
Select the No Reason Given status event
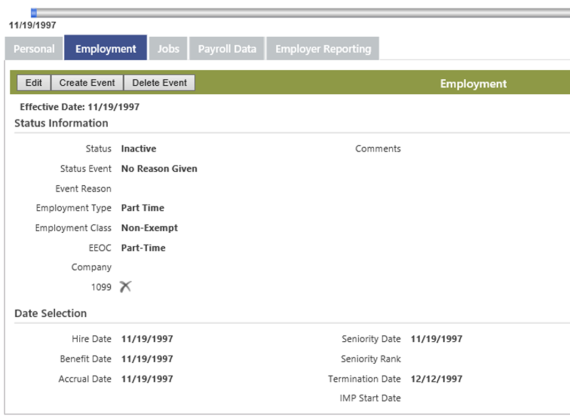click(x=159, y=169)
